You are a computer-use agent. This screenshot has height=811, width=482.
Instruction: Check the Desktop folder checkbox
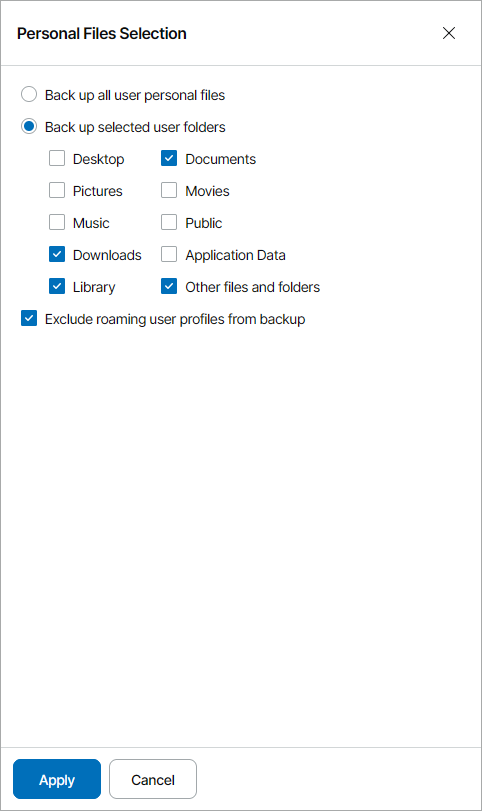click(57, 158)
